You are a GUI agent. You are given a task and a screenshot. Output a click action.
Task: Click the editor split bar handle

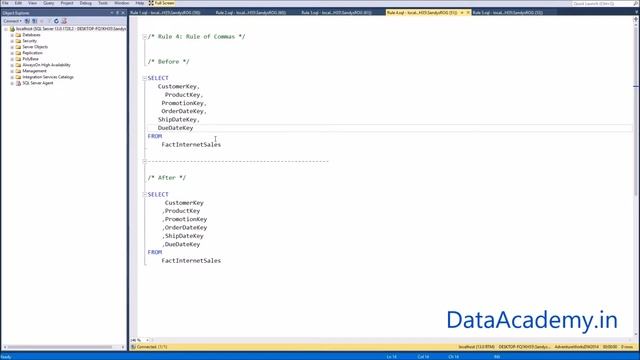[x=636, y=19]
